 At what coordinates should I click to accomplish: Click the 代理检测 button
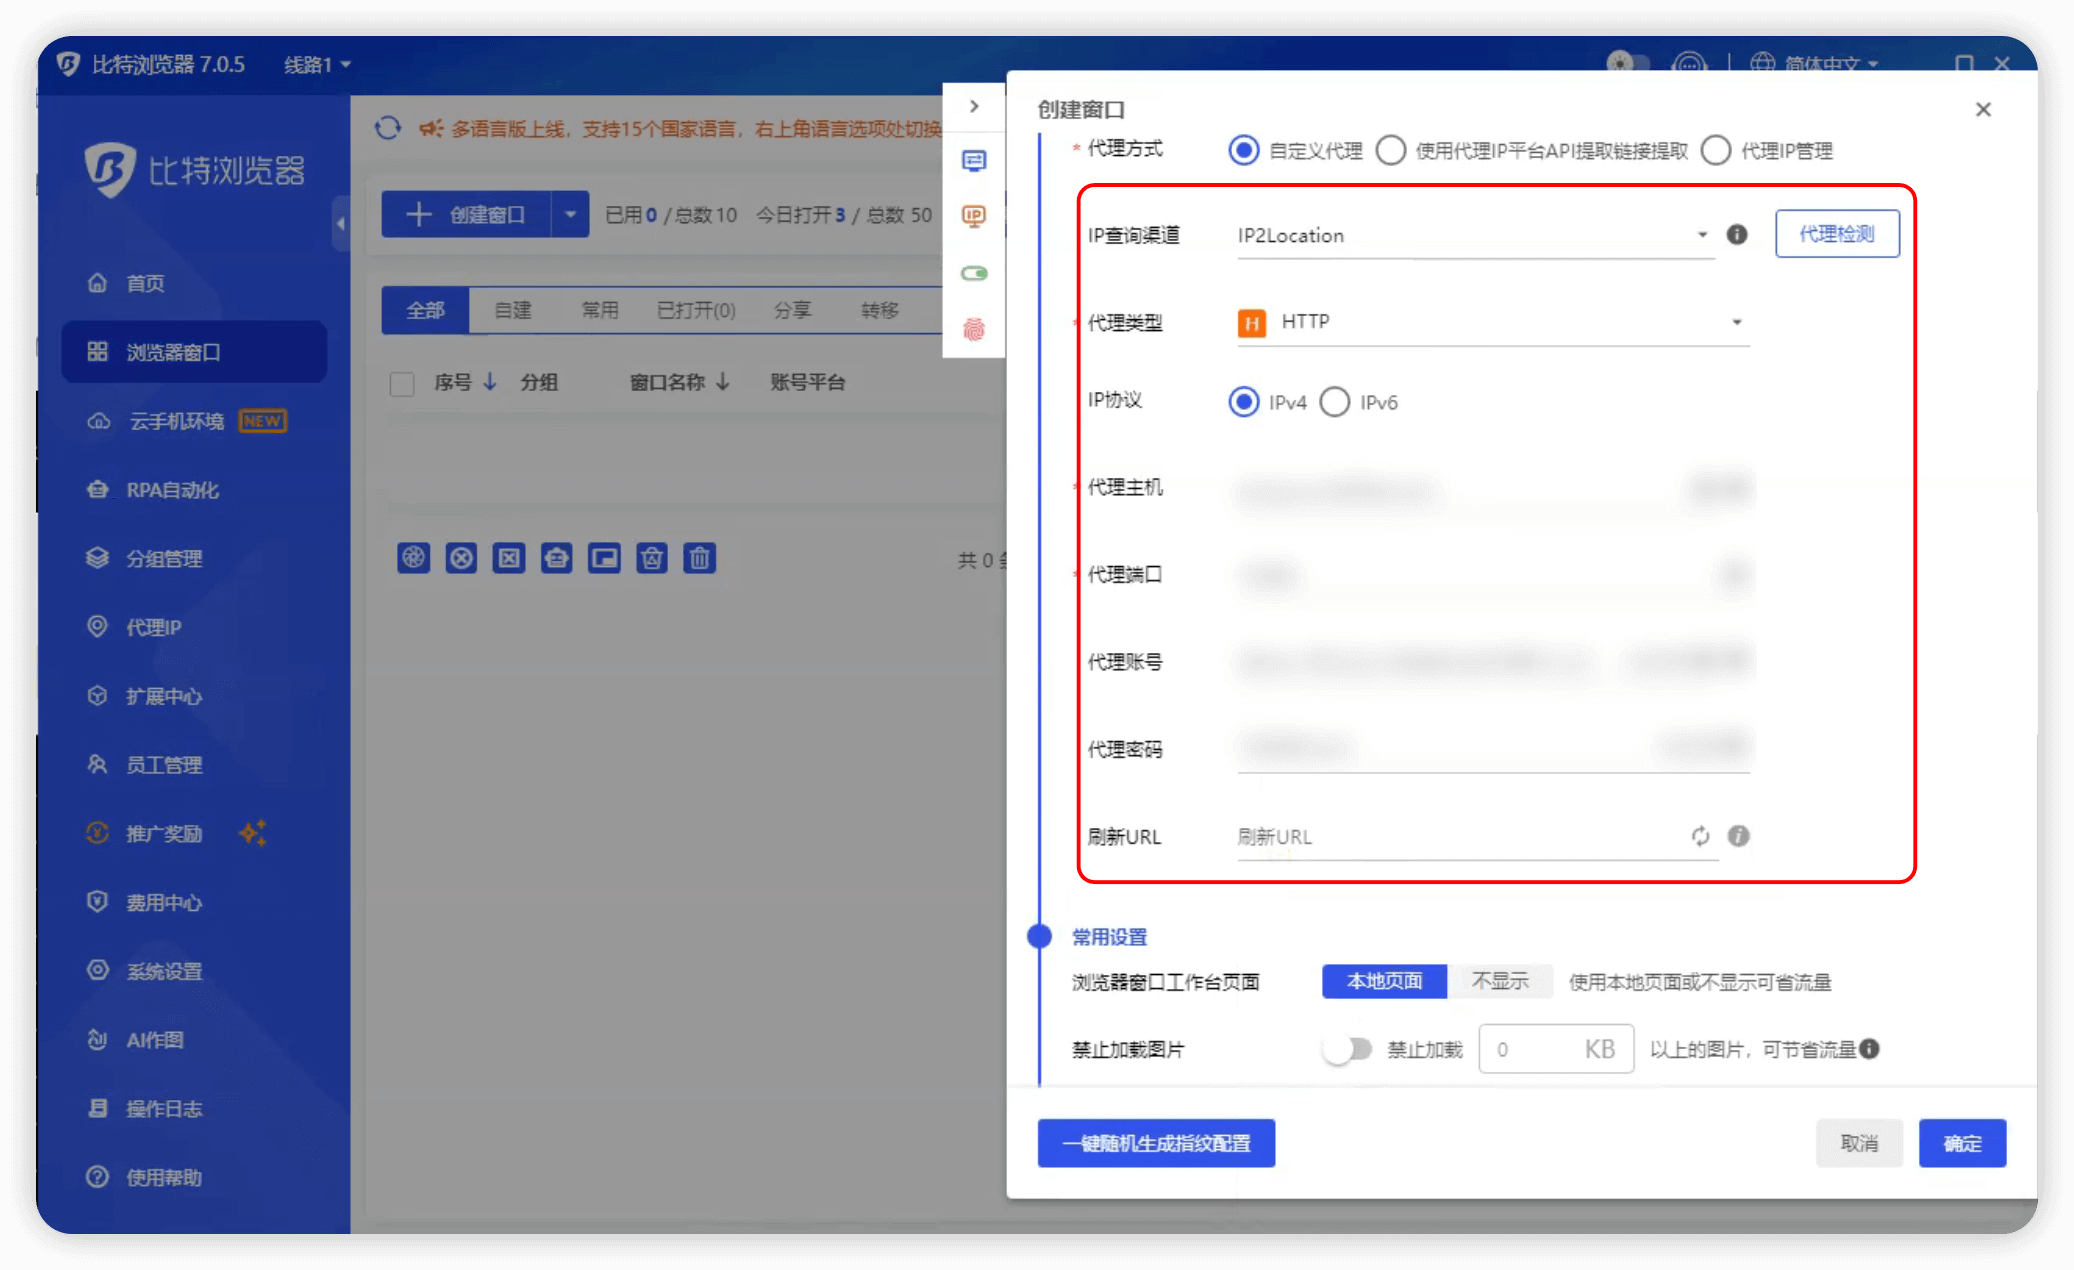click(x=1836, y=234)
